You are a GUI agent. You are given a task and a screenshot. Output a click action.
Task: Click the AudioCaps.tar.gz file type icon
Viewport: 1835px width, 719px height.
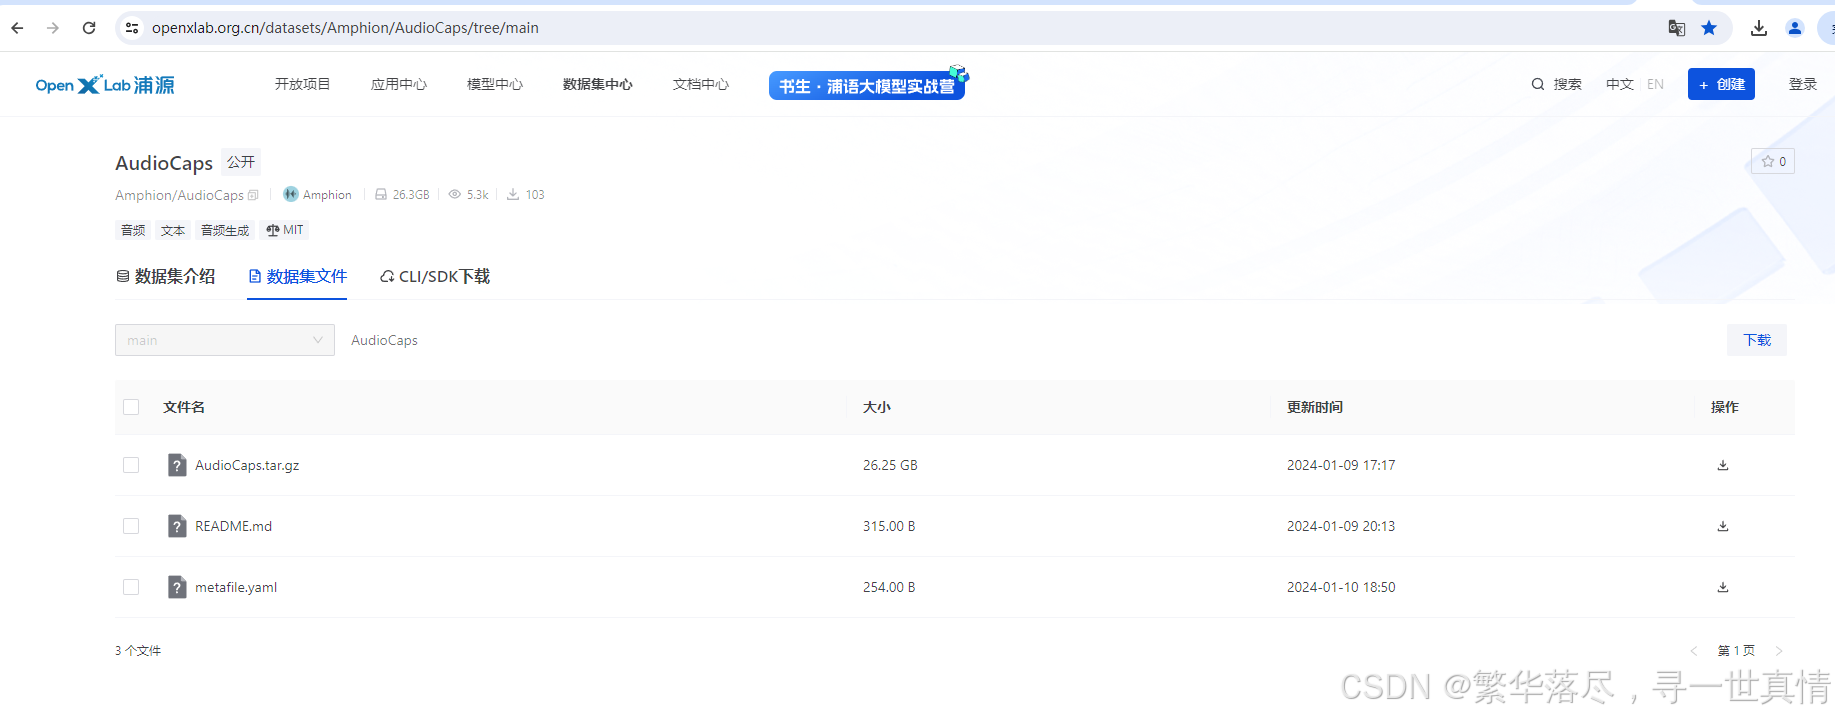[177, 465]
